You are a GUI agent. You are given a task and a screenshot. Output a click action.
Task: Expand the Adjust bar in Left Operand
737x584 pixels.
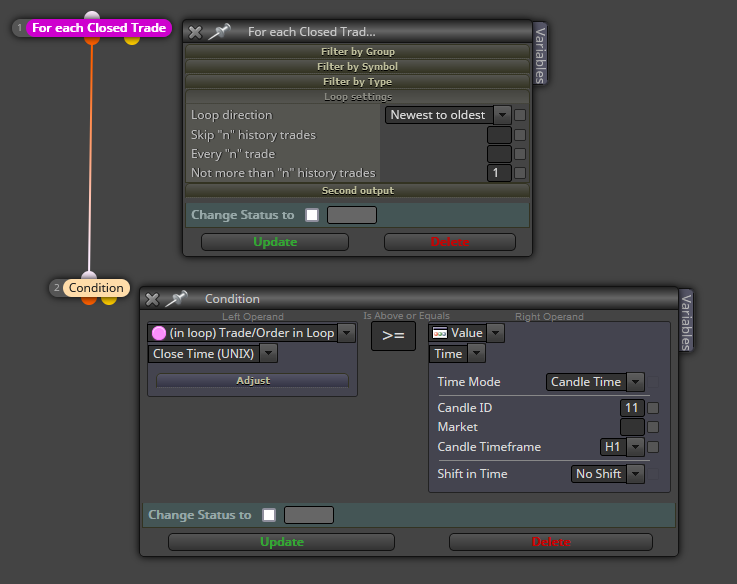point(253,380)
